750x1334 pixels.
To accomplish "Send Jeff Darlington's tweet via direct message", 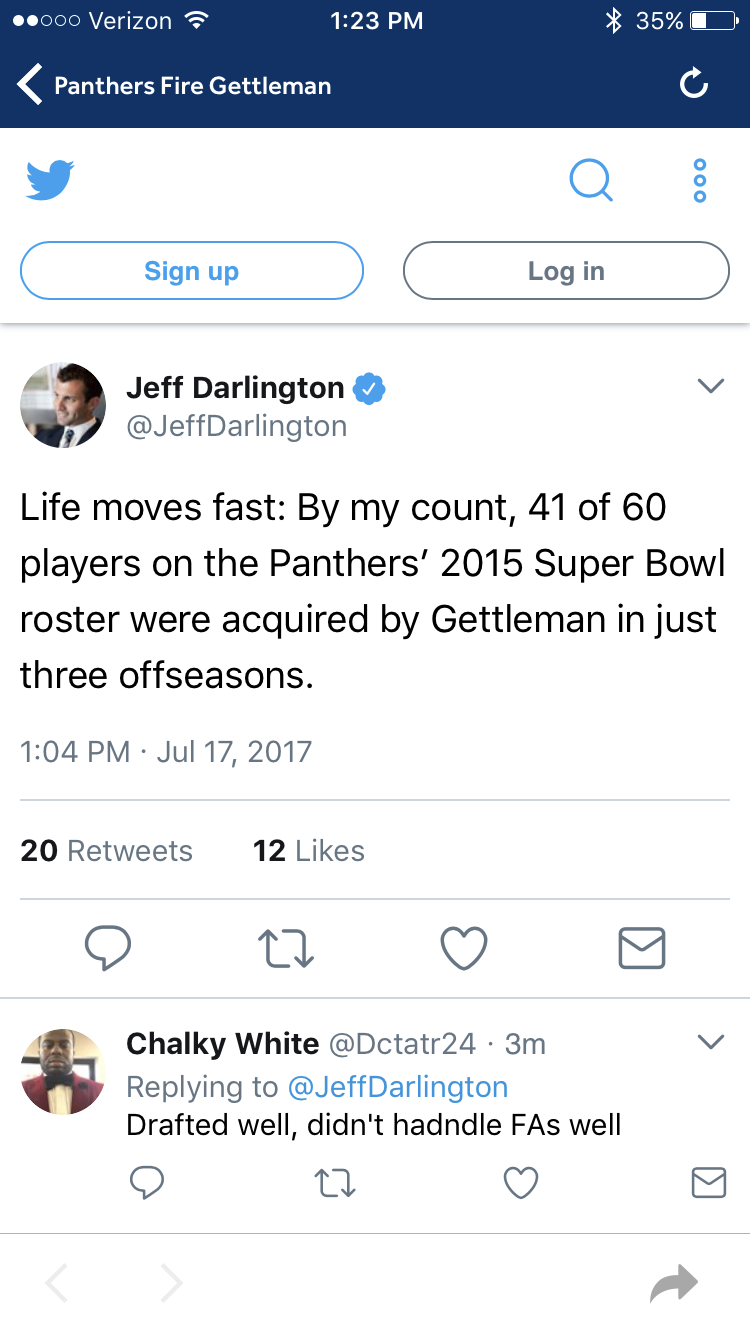I will click(642, 948).
